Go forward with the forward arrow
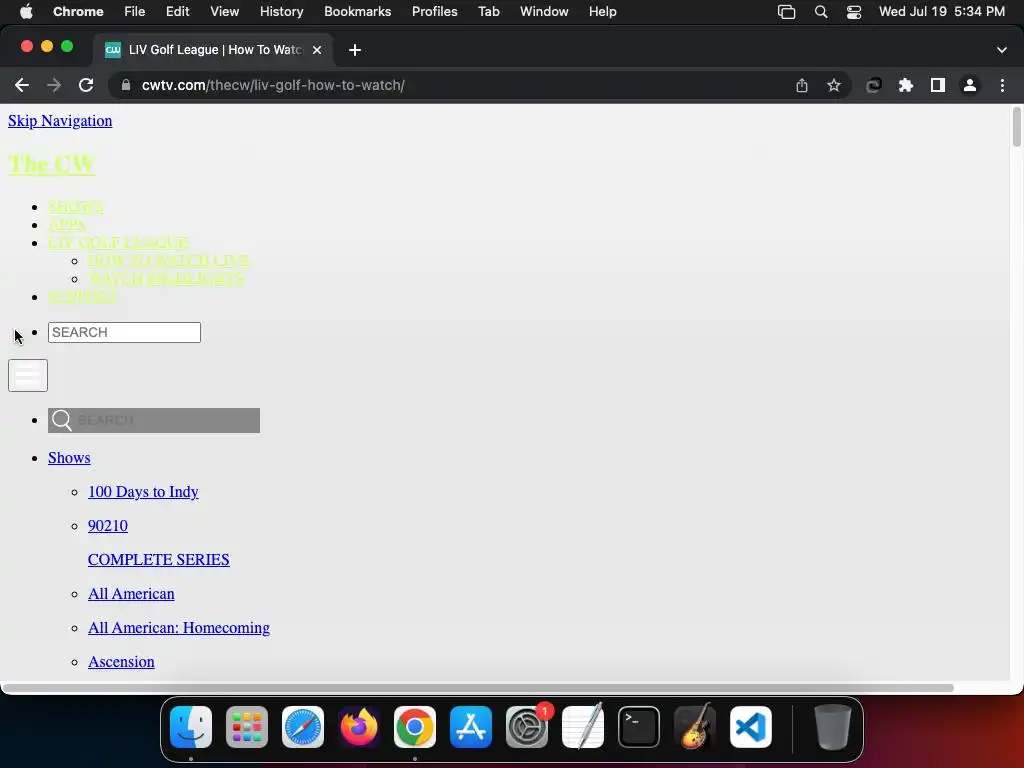 pos(54,85)
